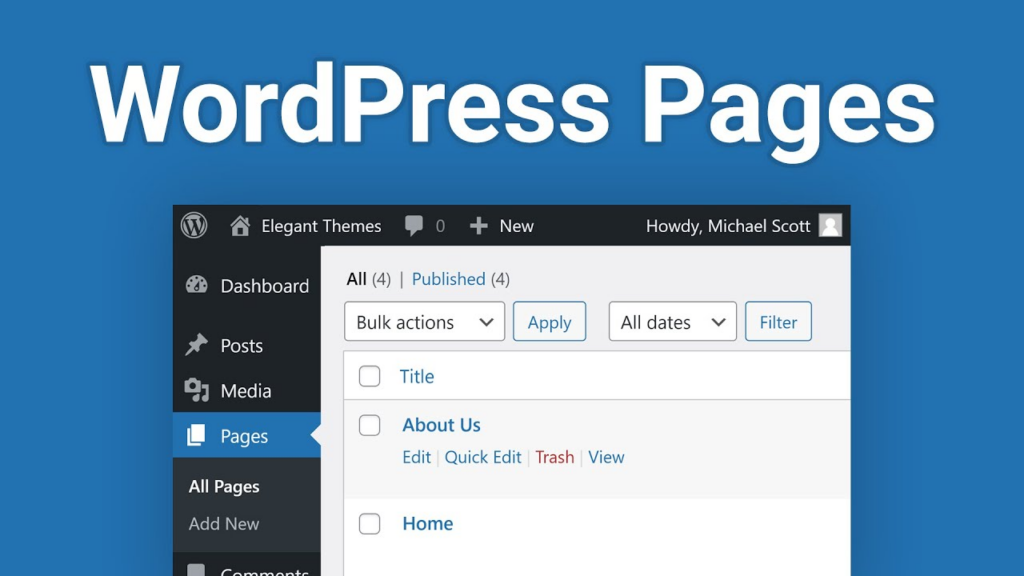Check the select-all checkbox in the Title header
The width and height of the screenshot is (1024, 576).
point(369,376)
